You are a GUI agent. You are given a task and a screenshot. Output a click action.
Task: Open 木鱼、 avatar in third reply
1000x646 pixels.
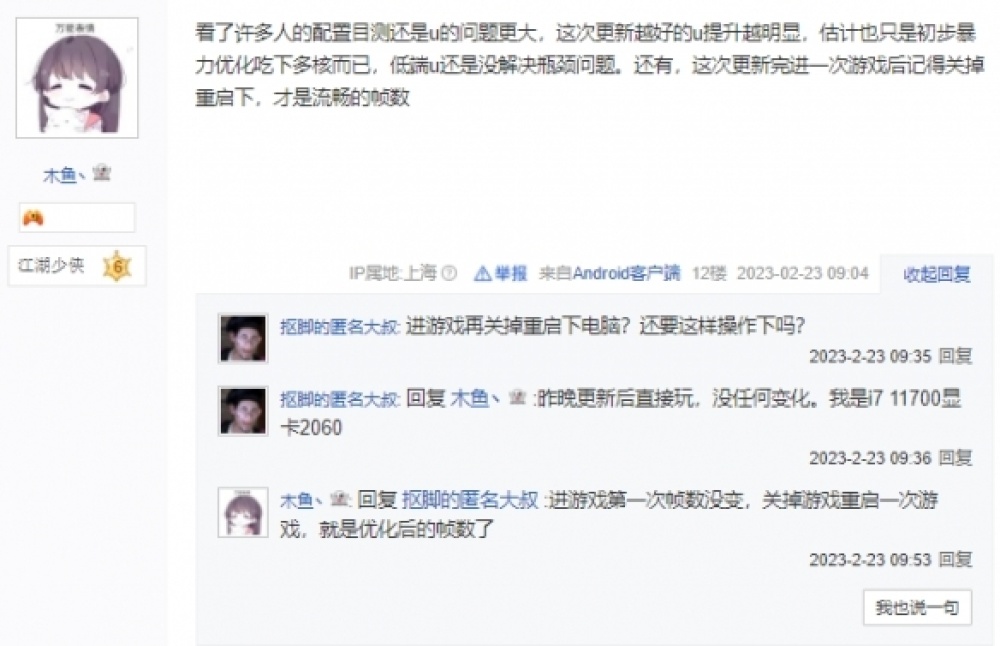(x=243, y=512)
